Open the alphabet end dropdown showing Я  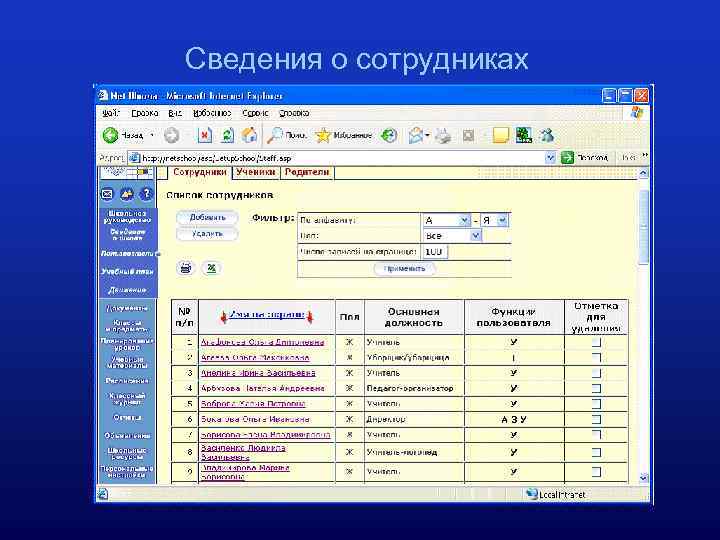(x=502, y=220)
